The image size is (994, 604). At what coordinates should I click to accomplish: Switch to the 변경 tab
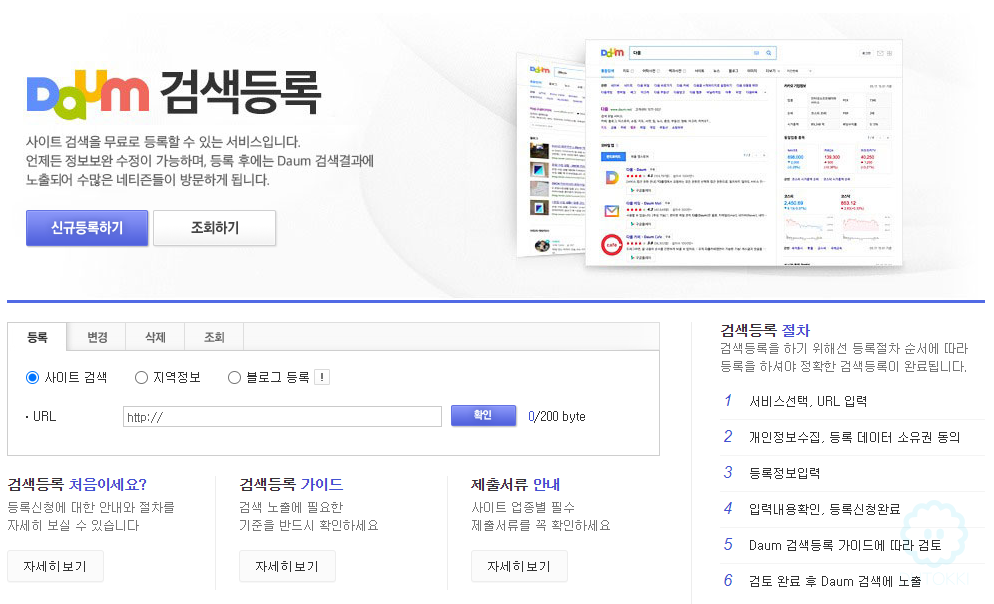coord(96,337)
